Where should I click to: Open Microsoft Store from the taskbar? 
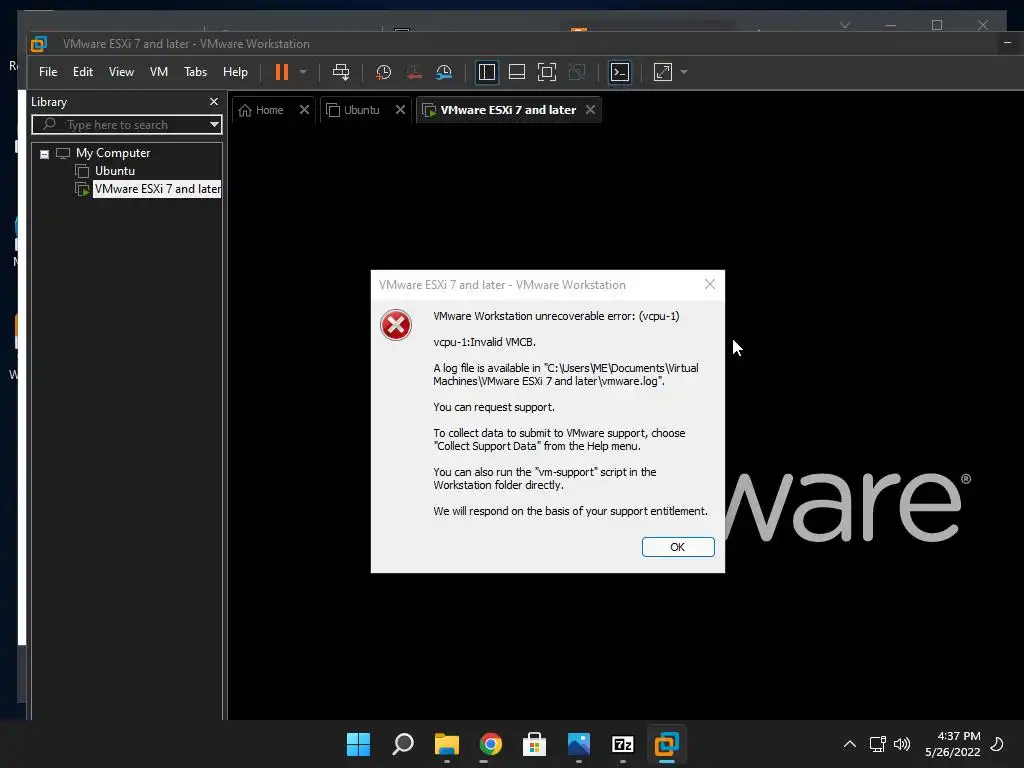(534, 744)
